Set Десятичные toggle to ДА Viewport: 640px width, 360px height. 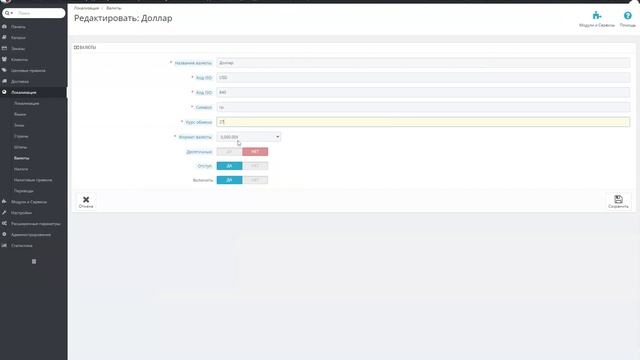click(229, 152)
